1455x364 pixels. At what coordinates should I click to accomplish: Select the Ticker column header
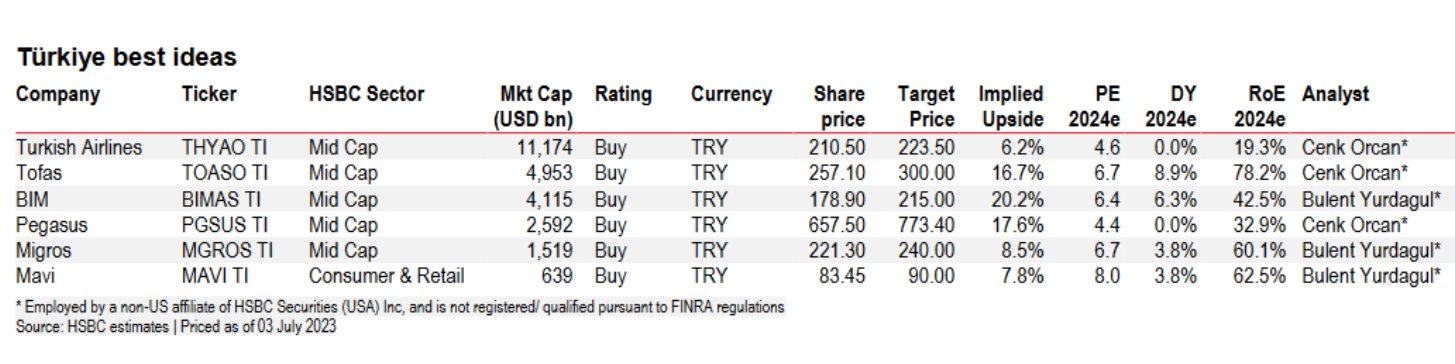click(x=208, y=95)
